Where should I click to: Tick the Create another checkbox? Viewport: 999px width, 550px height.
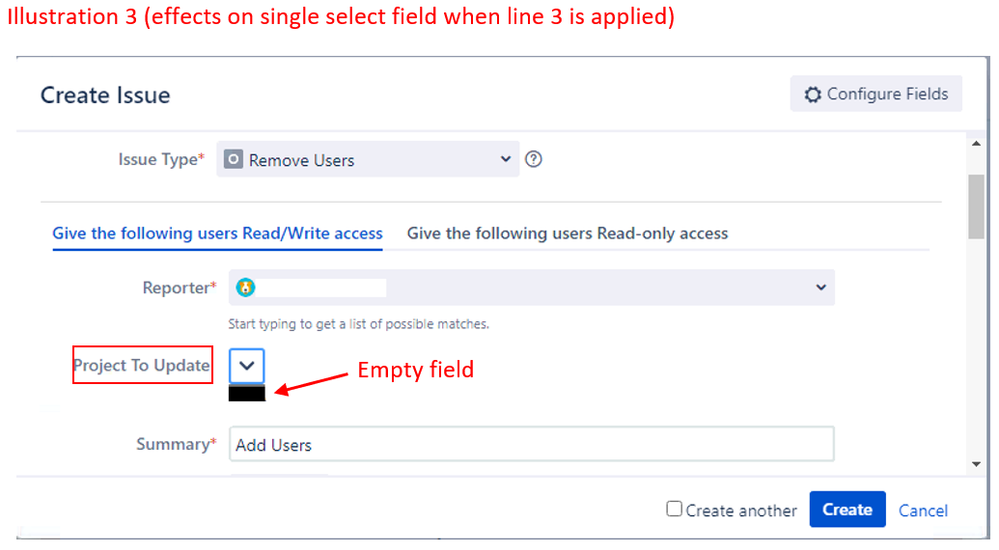point(674,509)
